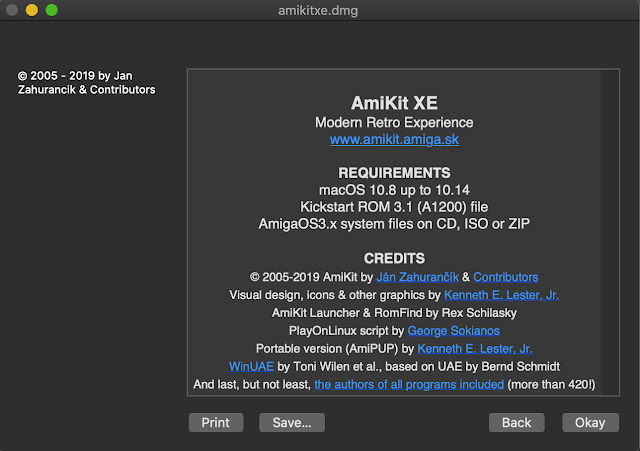
Task: Open the Ján Zahurančík link
Action: 418,277
